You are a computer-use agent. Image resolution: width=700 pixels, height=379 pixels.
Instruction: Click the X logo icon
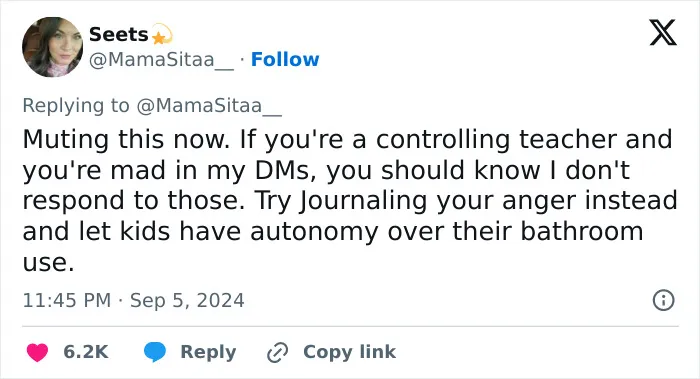tap(663, 32)
